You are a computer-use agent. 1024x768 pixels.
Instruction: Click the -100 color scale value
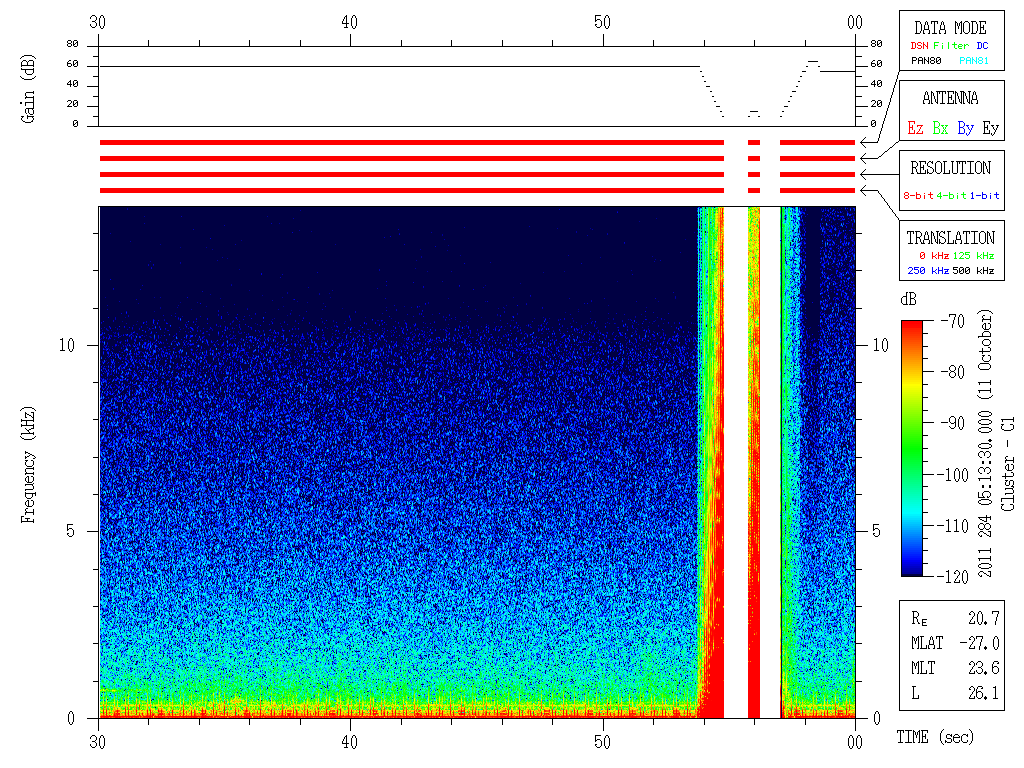click(953, 475)
